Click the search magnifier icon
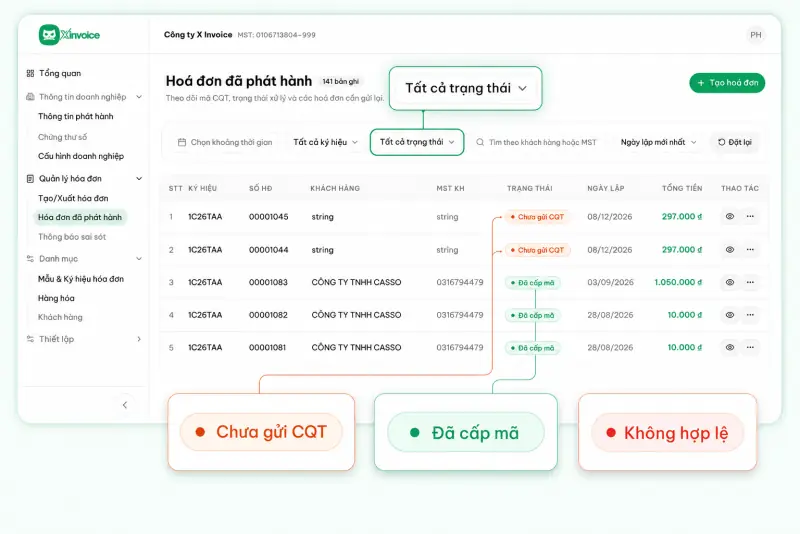Screen dimensions: 800x534 [x=480, y=142]
